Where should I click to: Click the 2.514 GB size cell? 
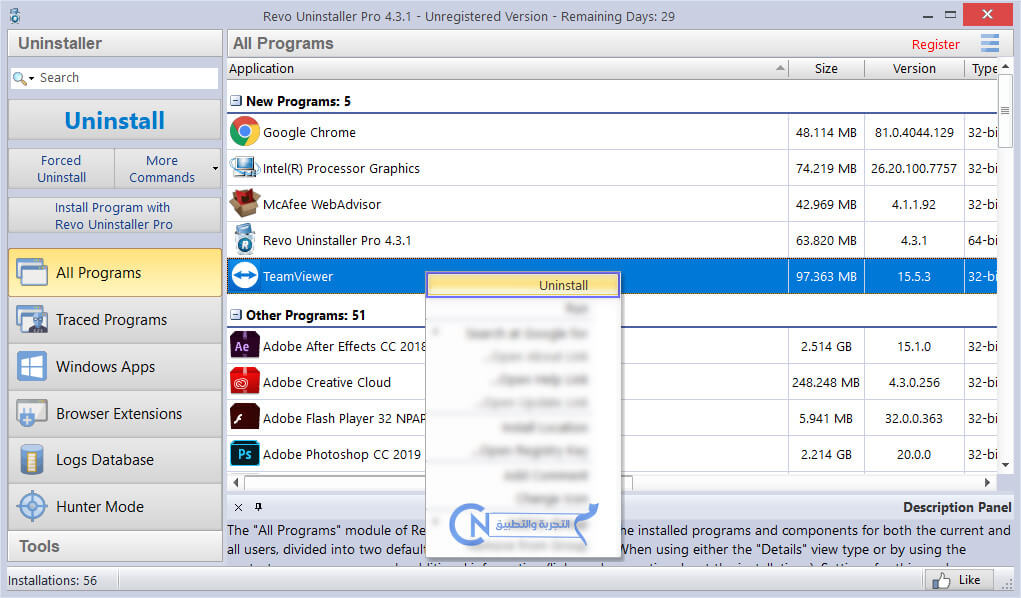click(826, 347)
